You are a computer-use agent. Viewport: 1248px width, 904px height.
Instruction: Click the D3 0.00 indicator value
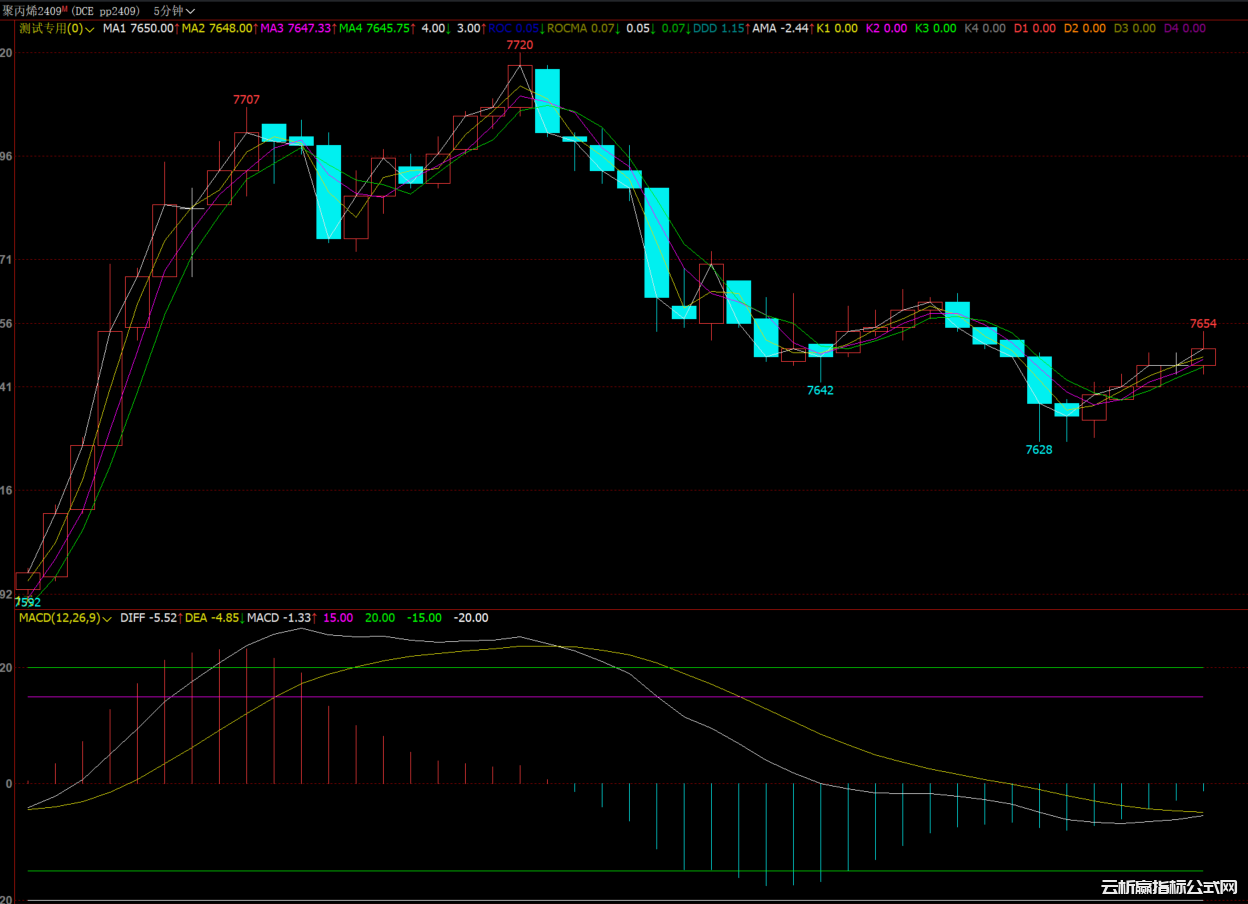point(1135,28)
